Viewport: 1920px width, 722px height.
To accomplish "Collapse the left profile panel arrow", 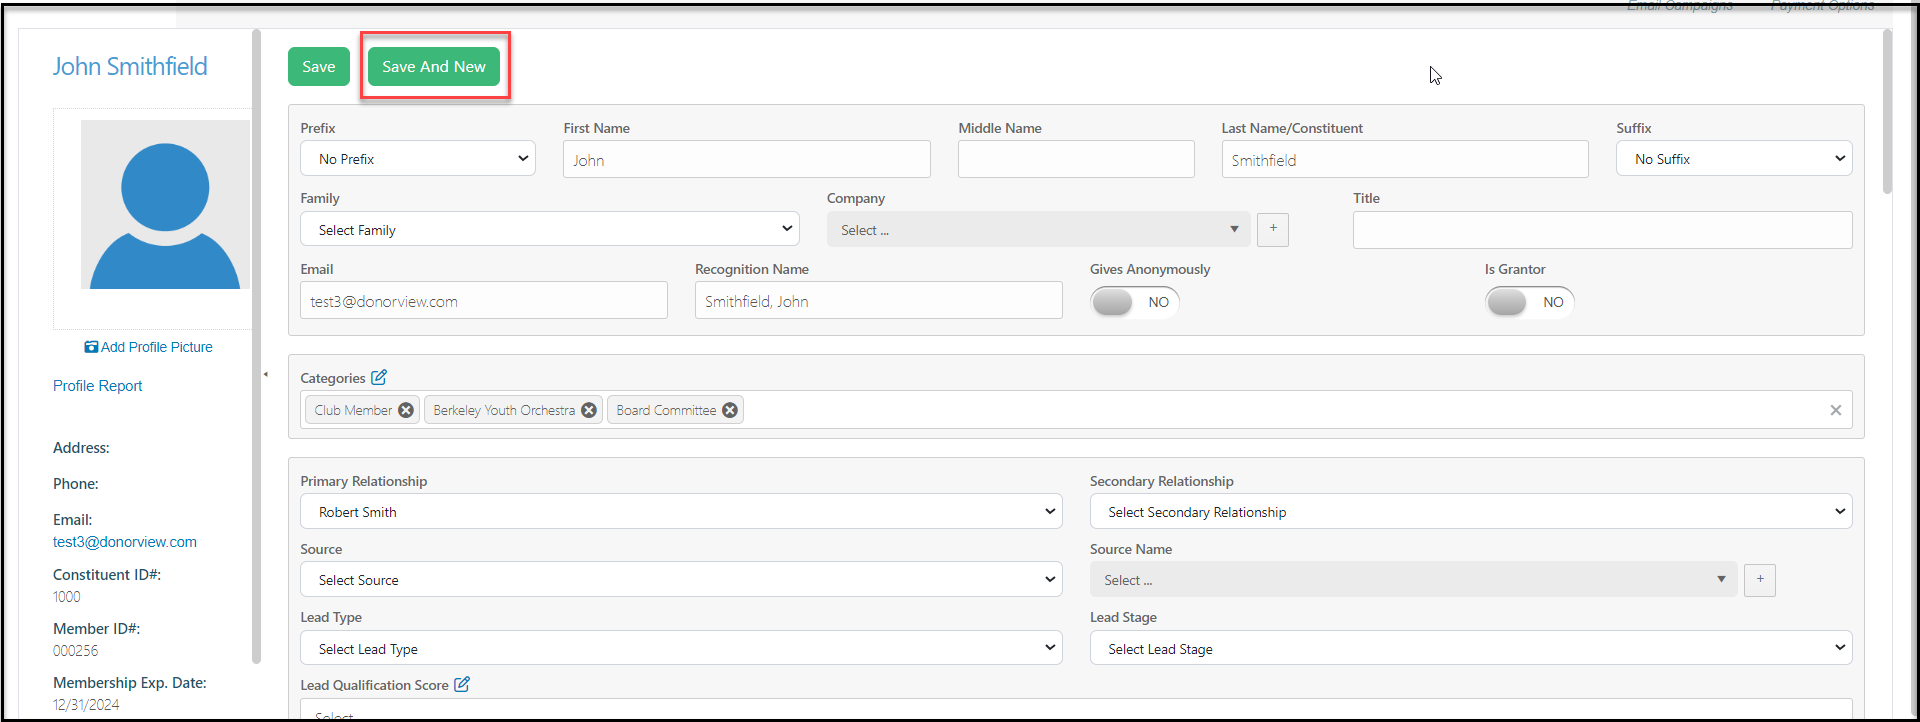I will point(265,374).
